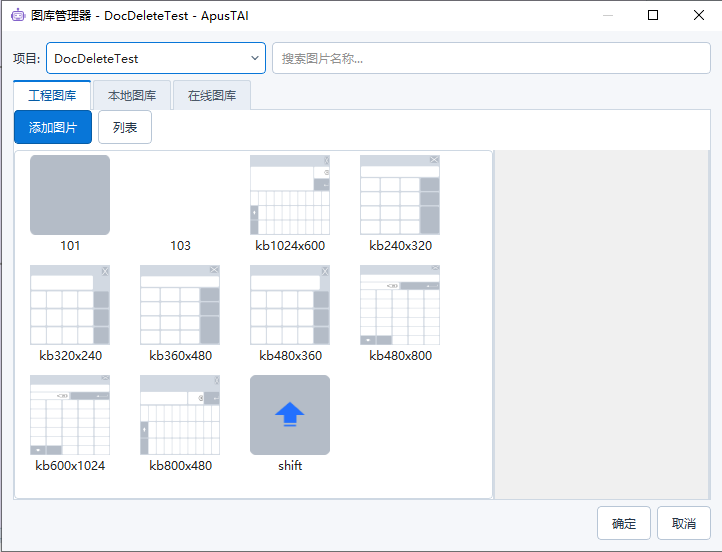Click the kb360x480 keyboard image
The image size is (722, 552).
point(180,305)
